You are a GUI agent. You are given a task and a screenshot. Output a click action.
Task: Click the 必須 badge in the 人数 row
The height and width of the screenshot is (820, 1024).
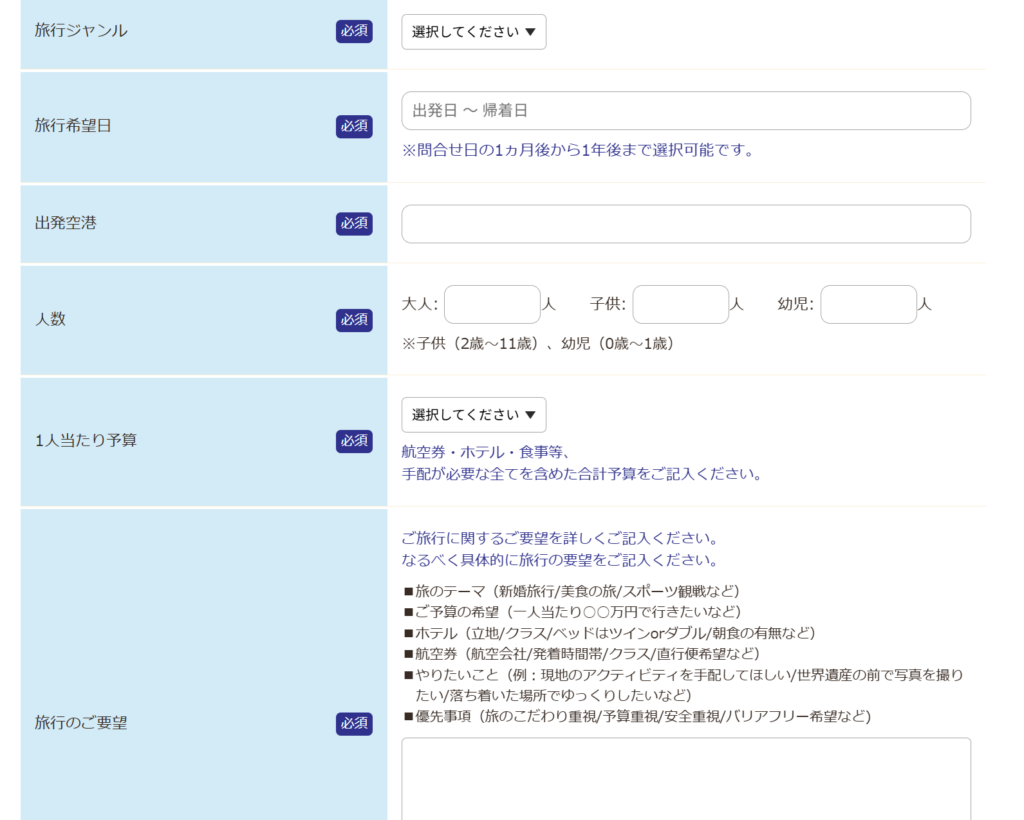click(x=354, y=320)
